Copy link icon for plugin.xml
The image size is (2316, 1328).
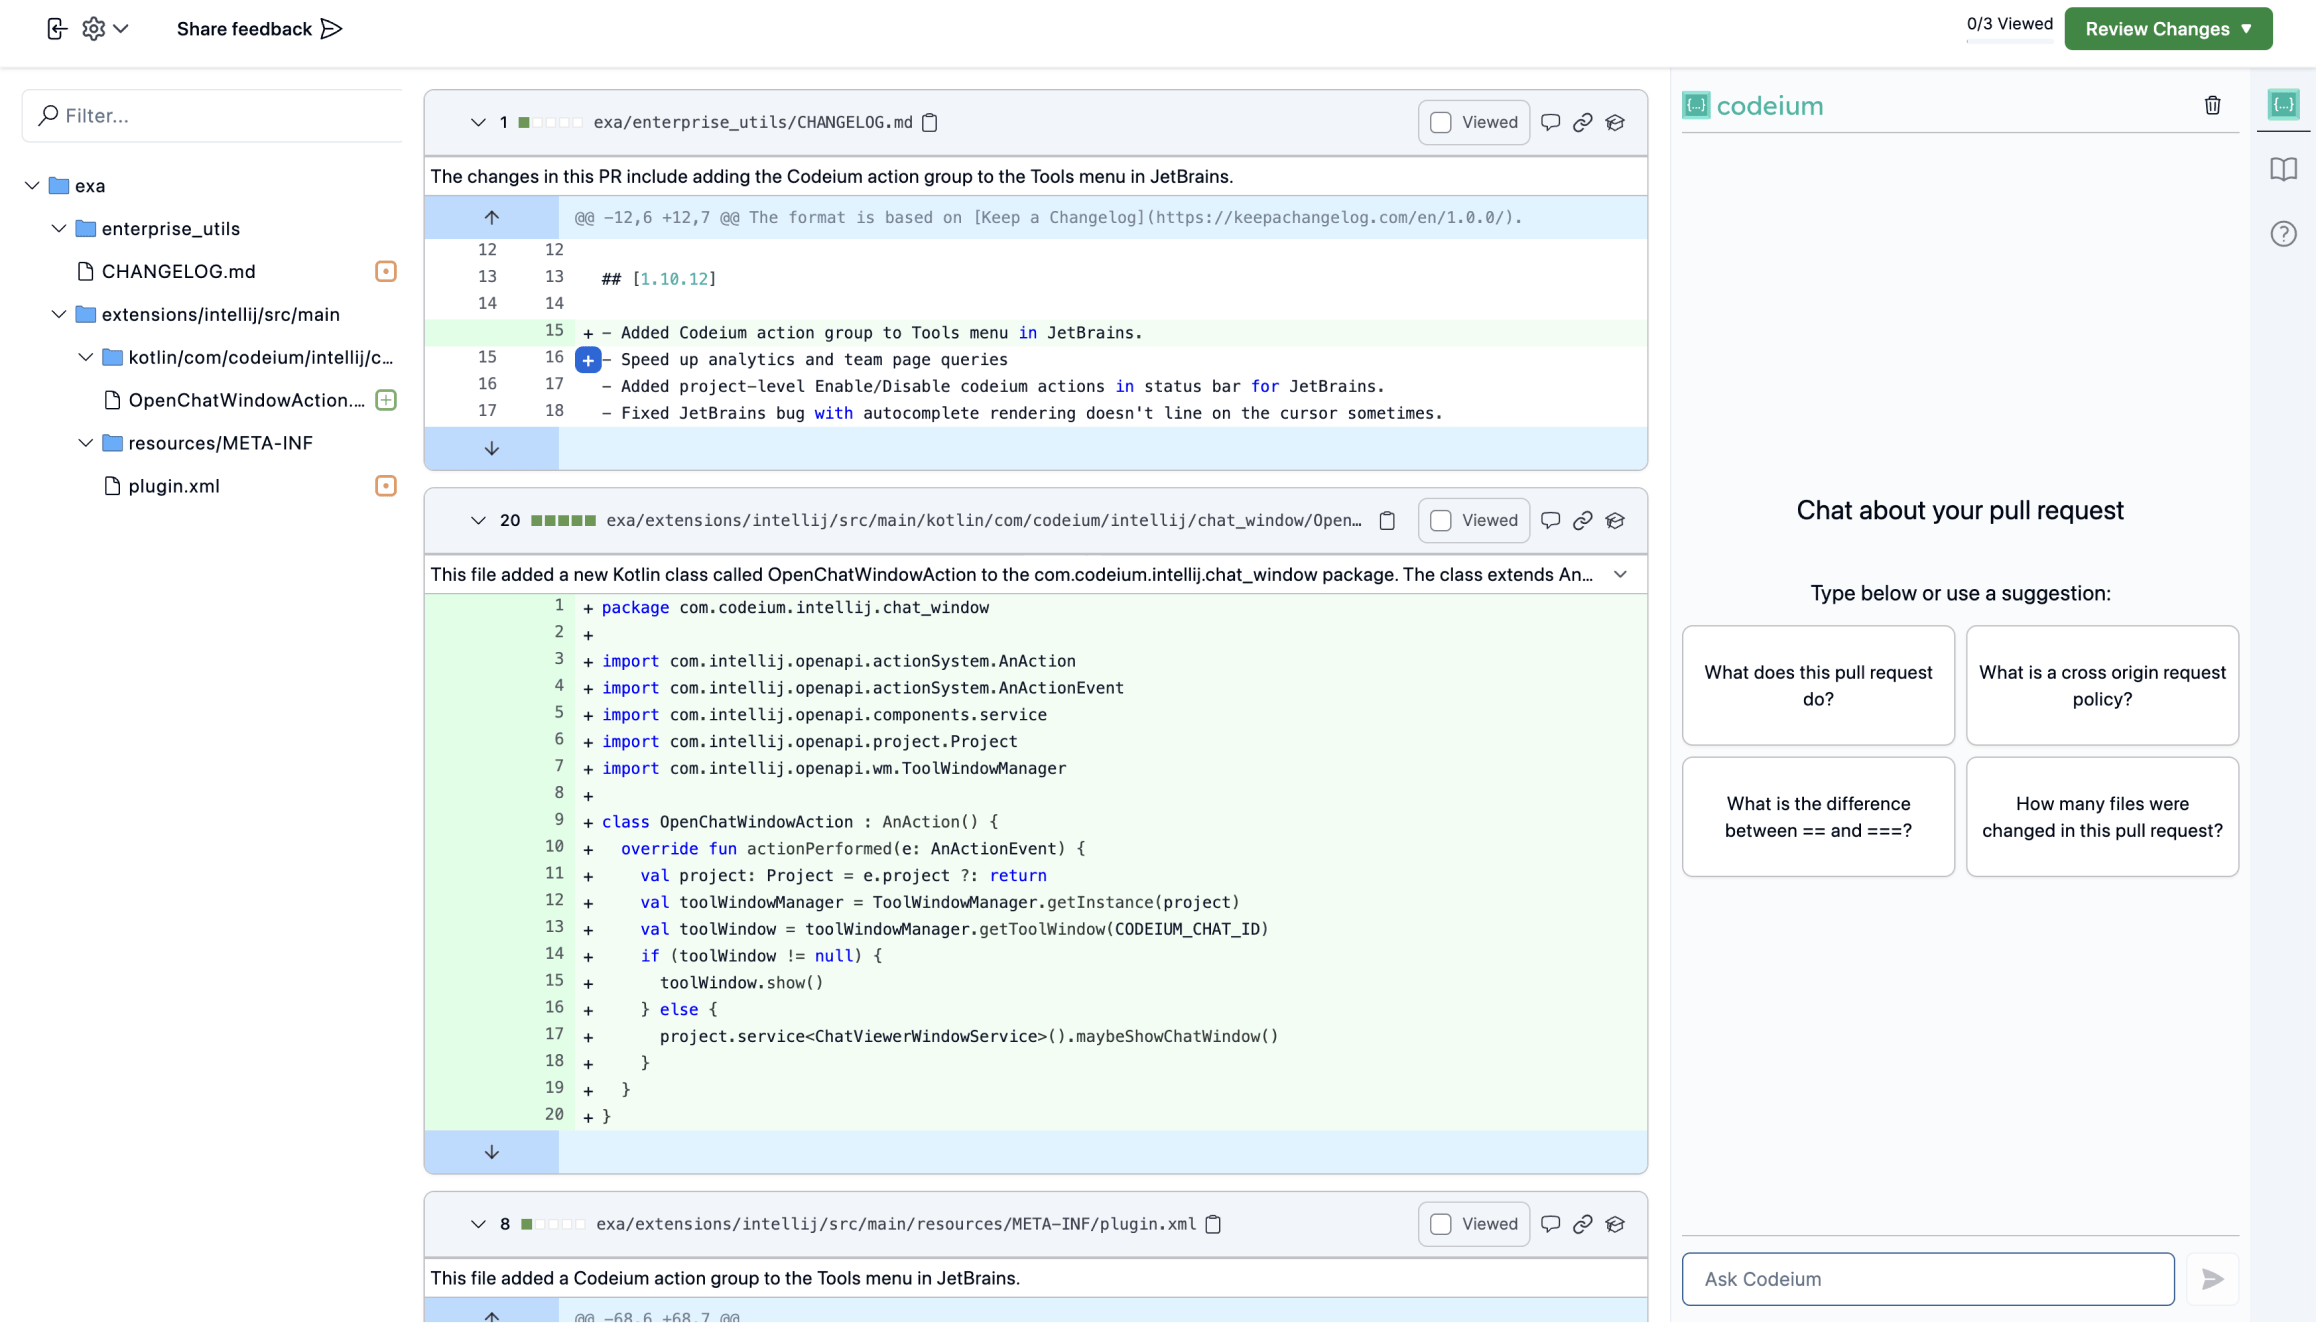pos(1583,1225)
